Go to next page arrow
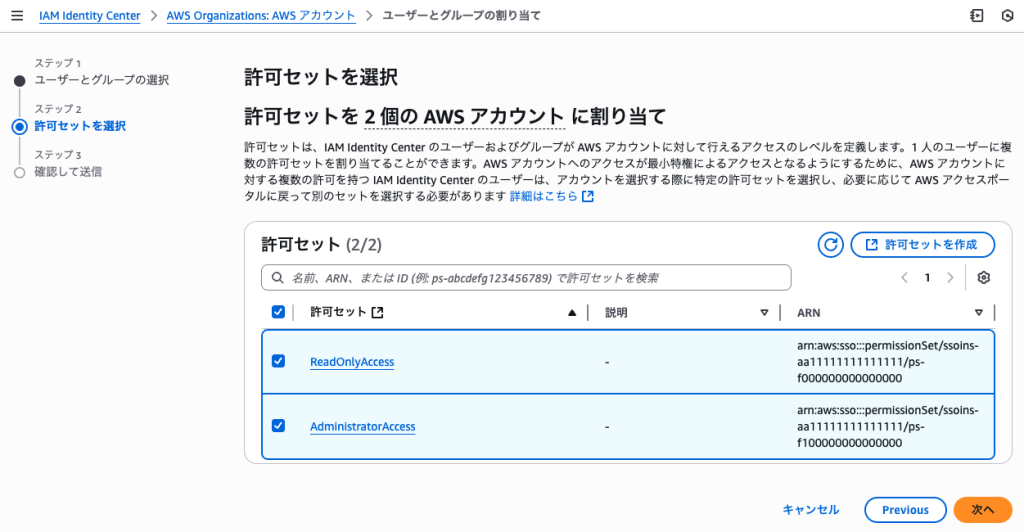Screen dimensions: 1024x532 tap(950, 277)
